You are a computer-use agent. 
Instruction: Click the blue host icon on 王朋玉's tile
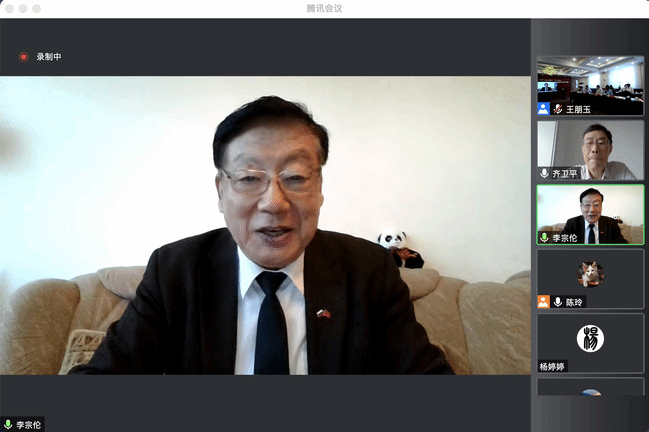coord(543,109)
